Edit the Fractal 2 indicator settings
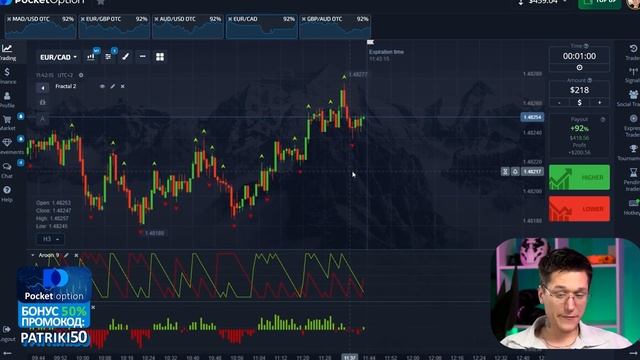 point(113,87)
